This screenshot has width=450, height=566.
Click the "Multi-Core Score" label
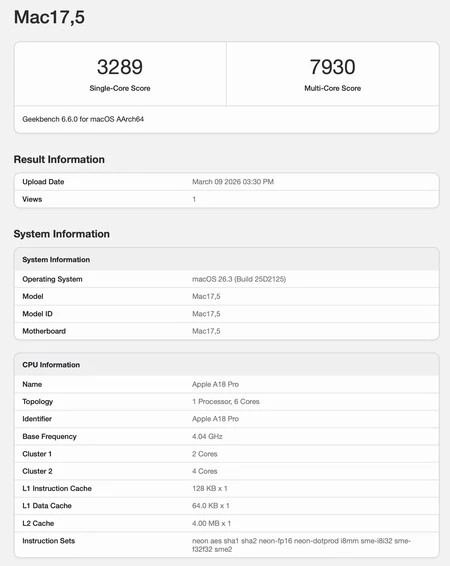(332, 88)
